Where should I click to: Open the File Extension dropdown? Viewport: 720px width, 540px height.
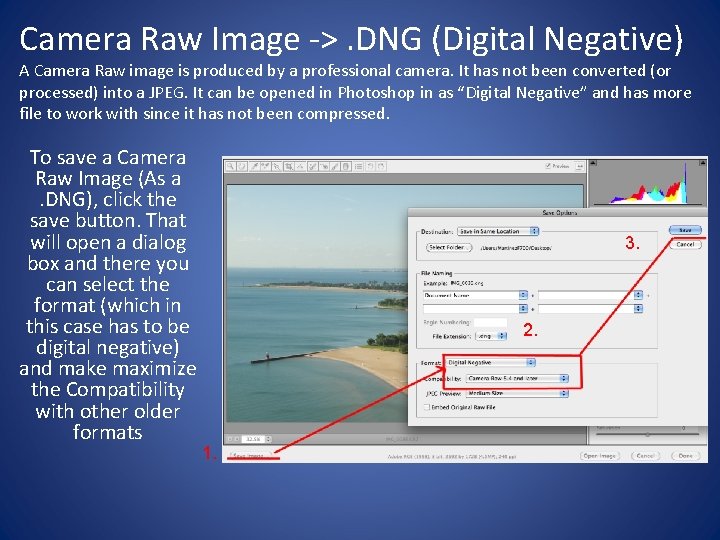point(491,336)
